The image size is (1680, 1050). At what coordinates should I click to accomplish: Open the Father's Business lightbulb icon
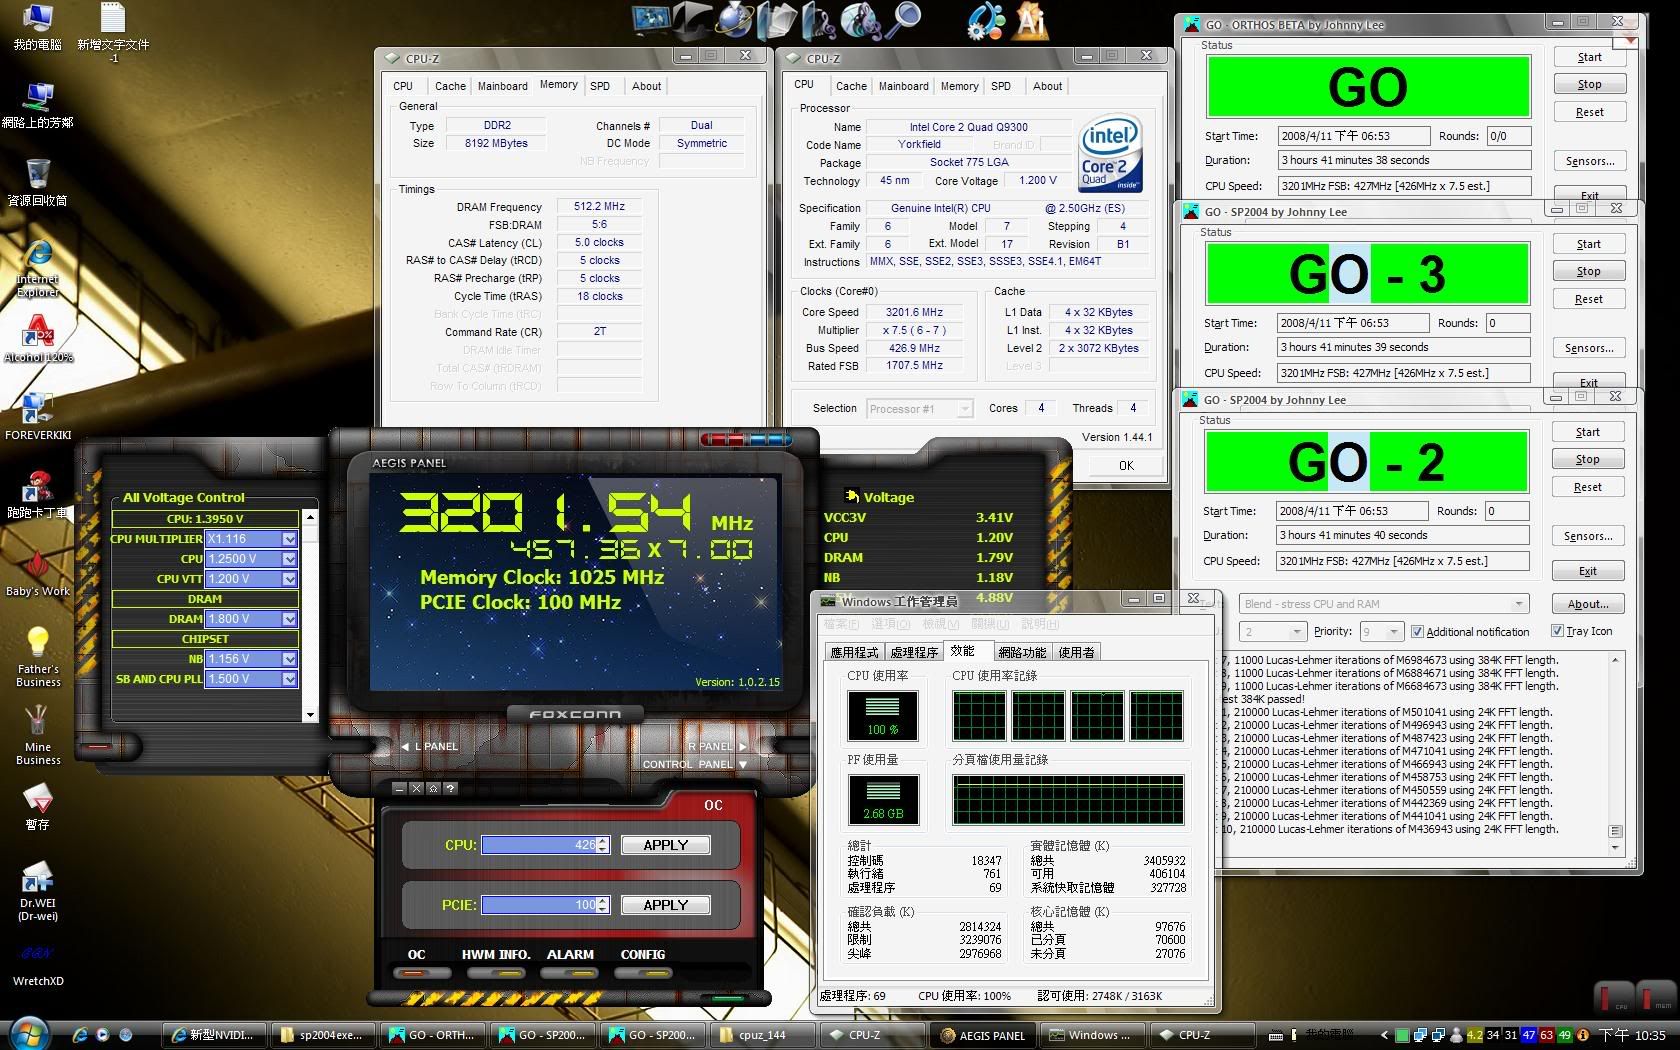pos(38,657)
